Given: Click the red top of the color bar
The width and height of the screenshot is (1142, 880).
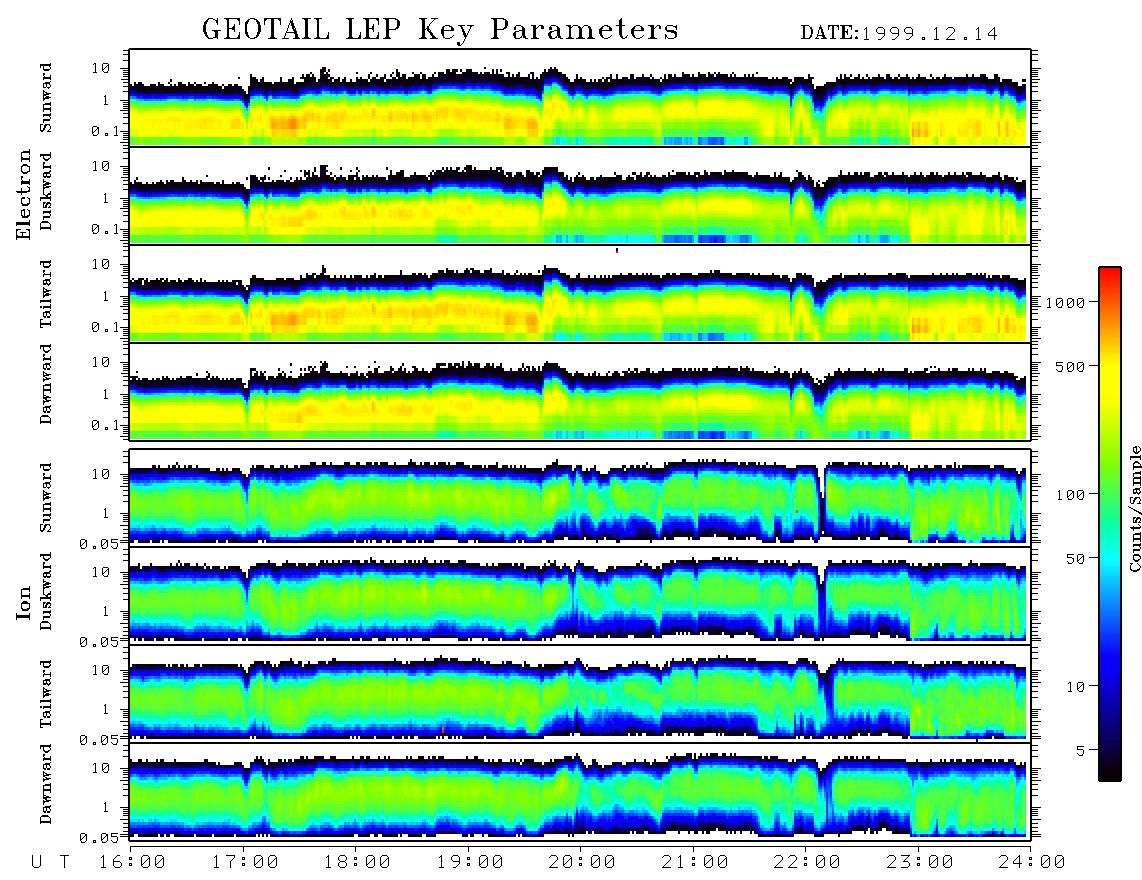Looking at the screenshot, I should (x=1110, y=277).
